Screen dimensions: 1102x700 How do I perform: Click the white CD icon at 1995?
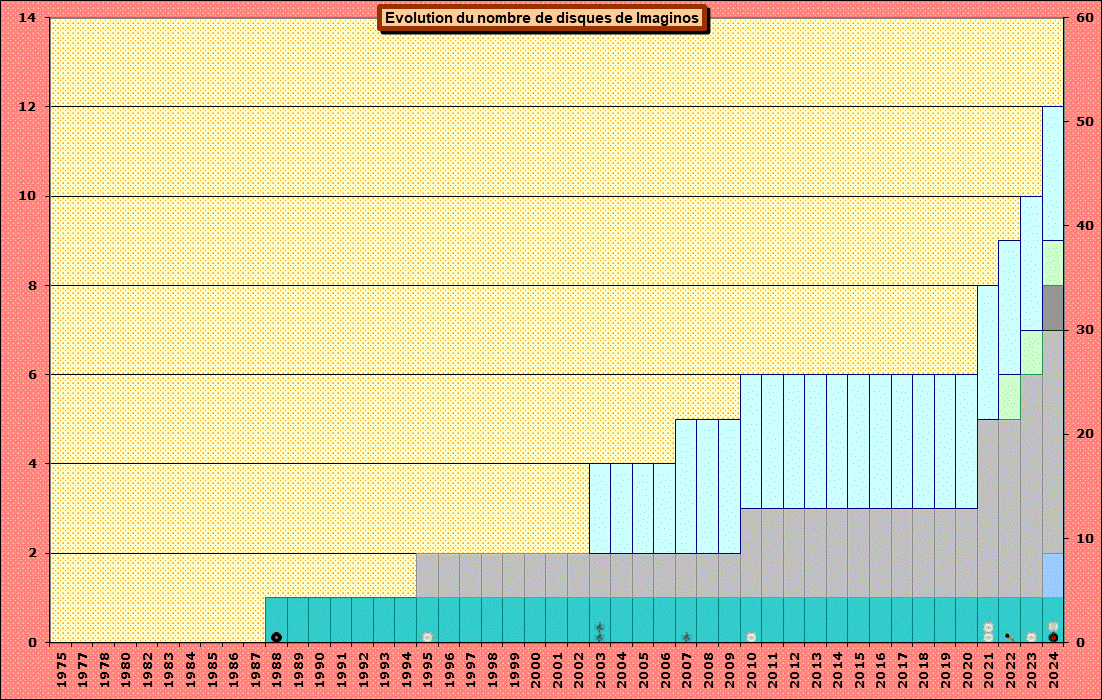coord(427,637)
